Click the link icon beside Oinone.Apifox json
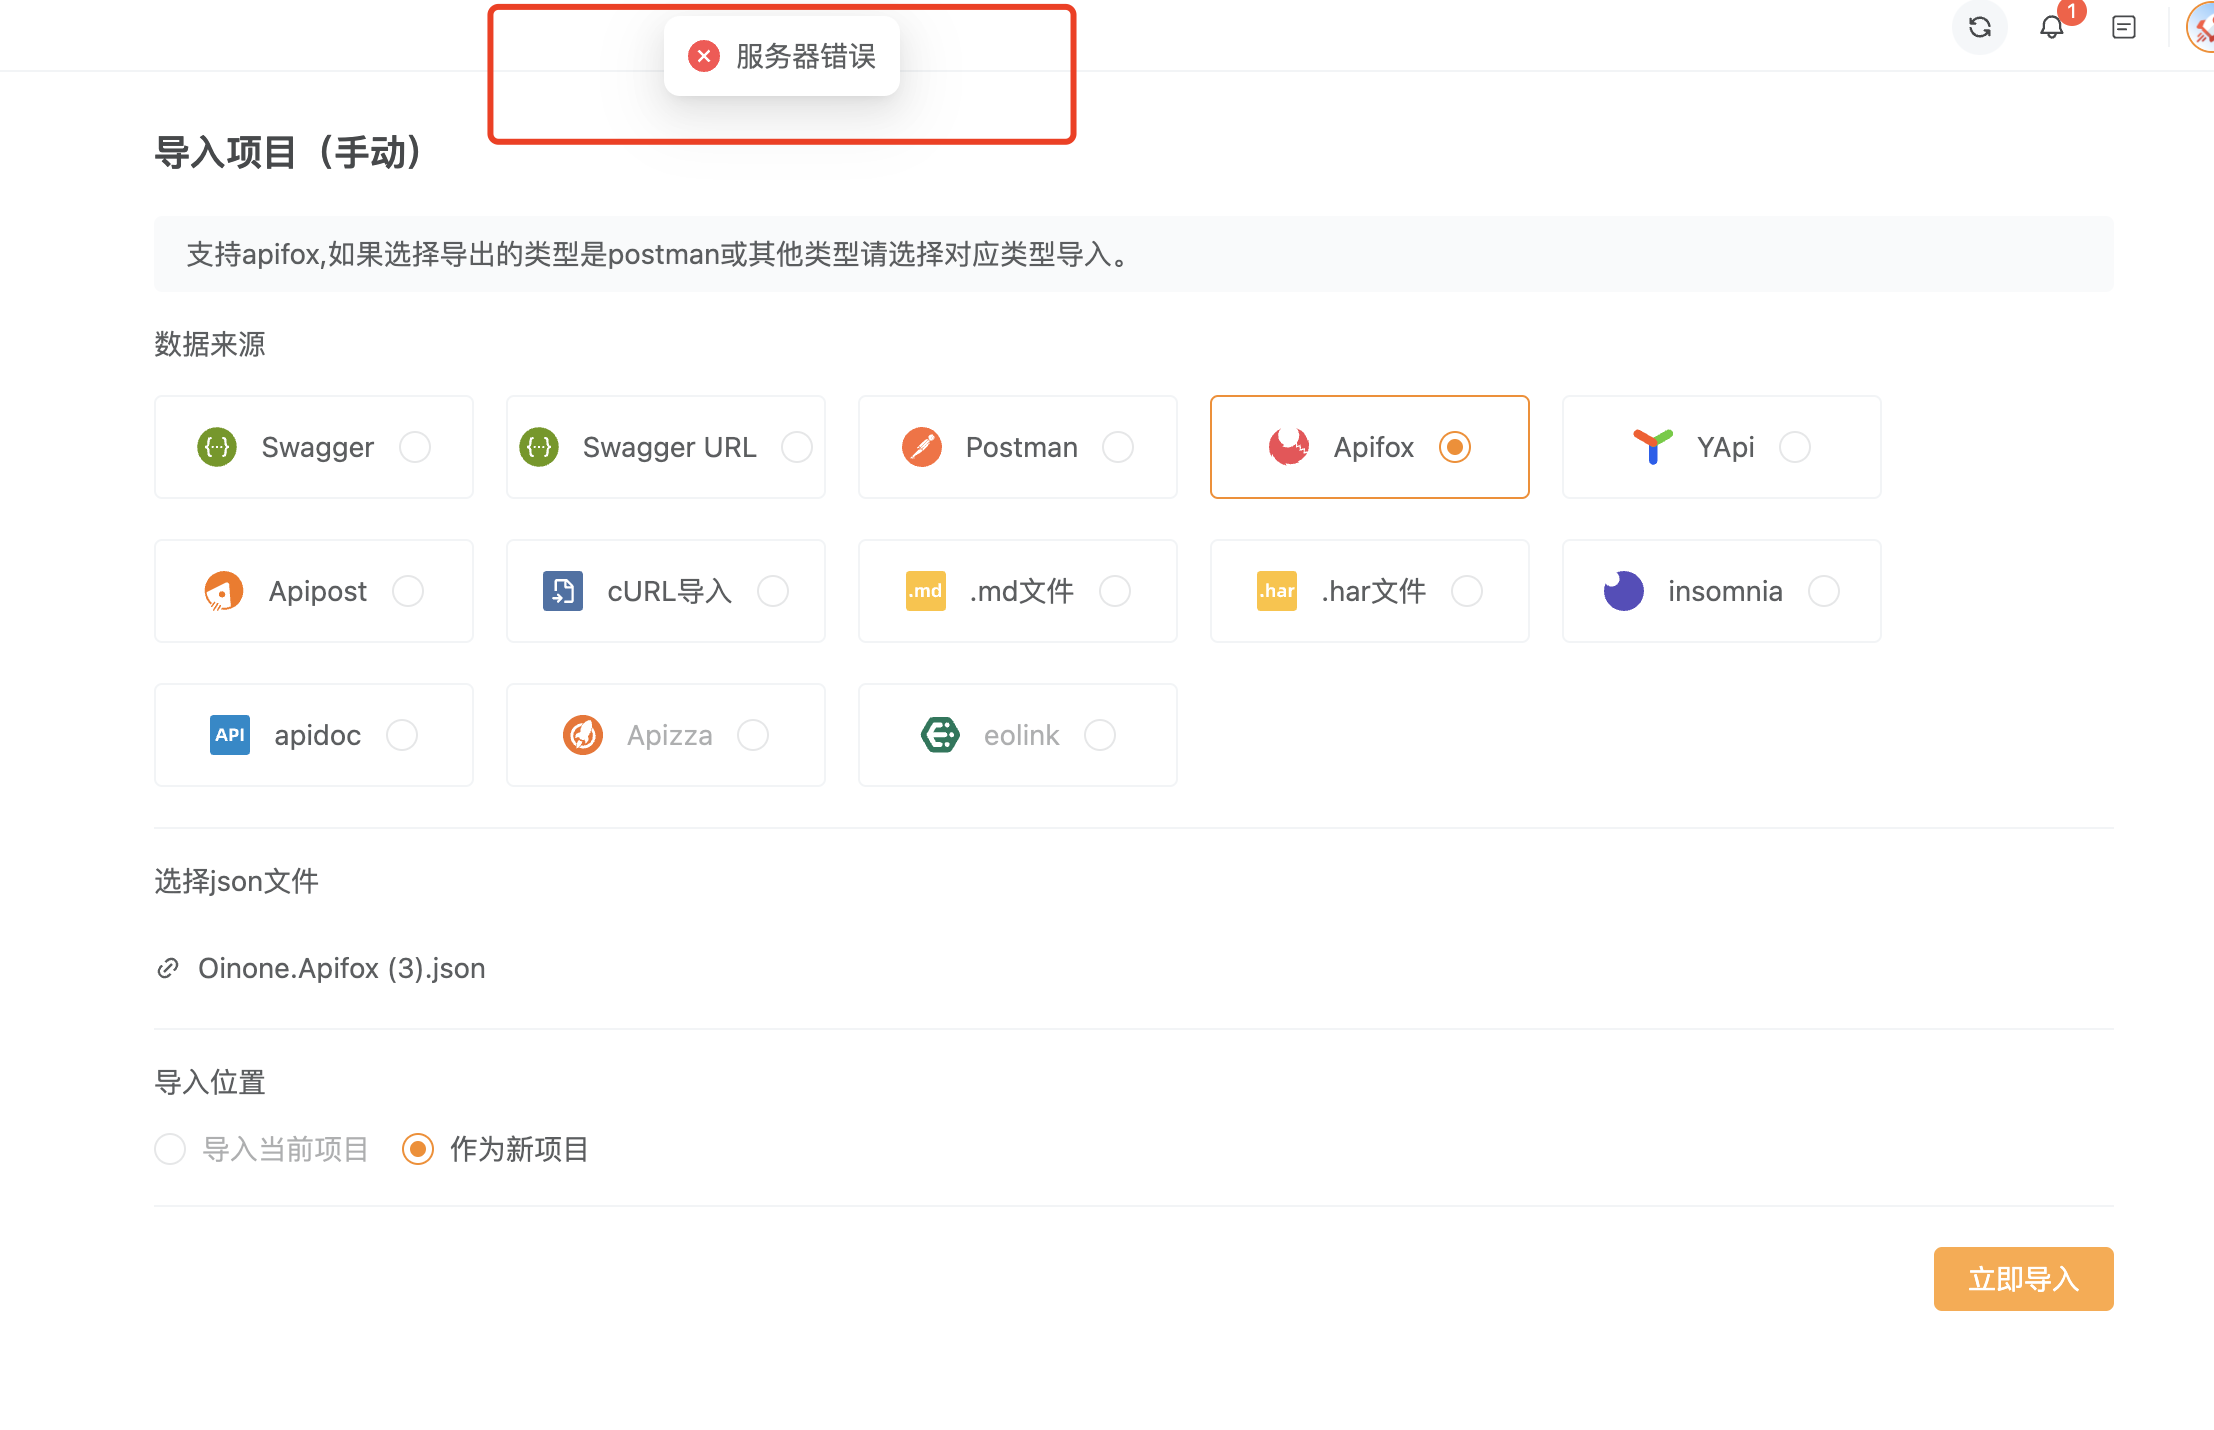Viewport: 2214px width, 1430px height. pyautogui.click(x=168, y=968)
